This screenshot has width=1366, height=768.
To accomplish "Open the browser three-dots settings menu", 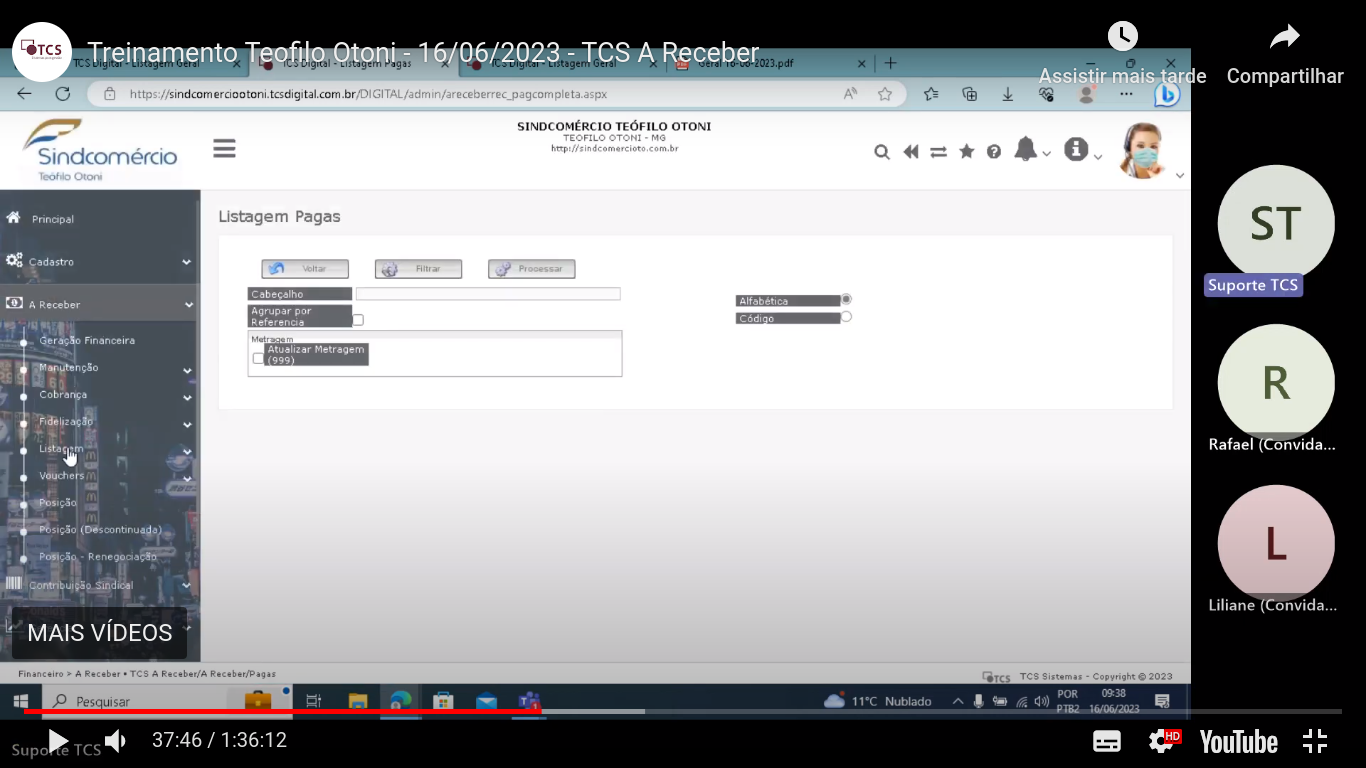I will click(x=1126, y=93).
